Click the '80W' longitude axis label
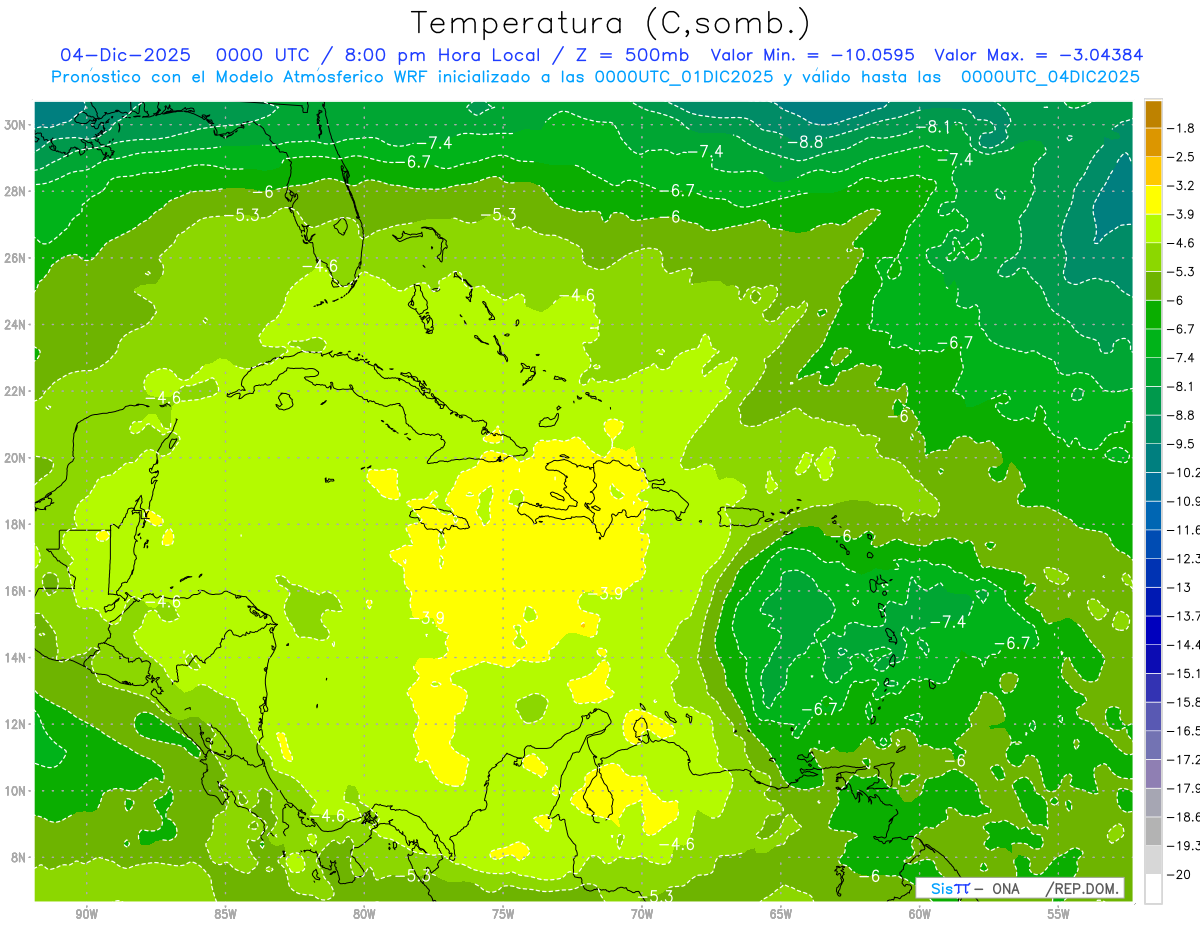Screen dimensions: 1200x927 (x=364, y=914)
